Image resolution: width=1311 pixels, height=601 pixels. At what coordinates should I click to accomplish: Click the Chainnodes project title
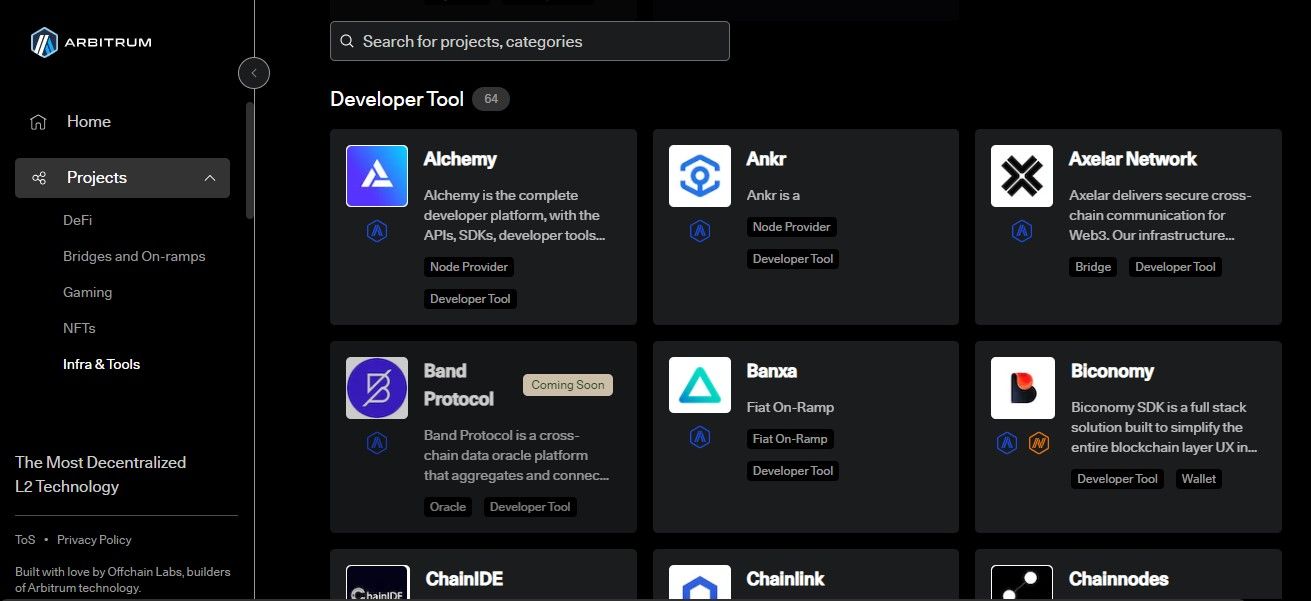tap(1119, 579)
